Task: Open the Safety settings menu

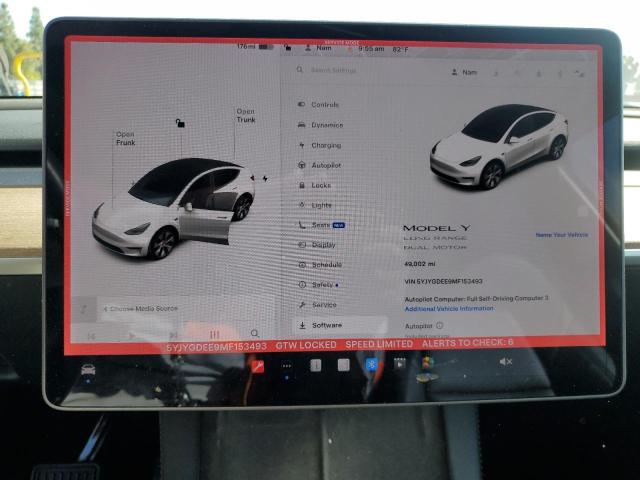Action: pyautogui.click(x=318, y=285)
